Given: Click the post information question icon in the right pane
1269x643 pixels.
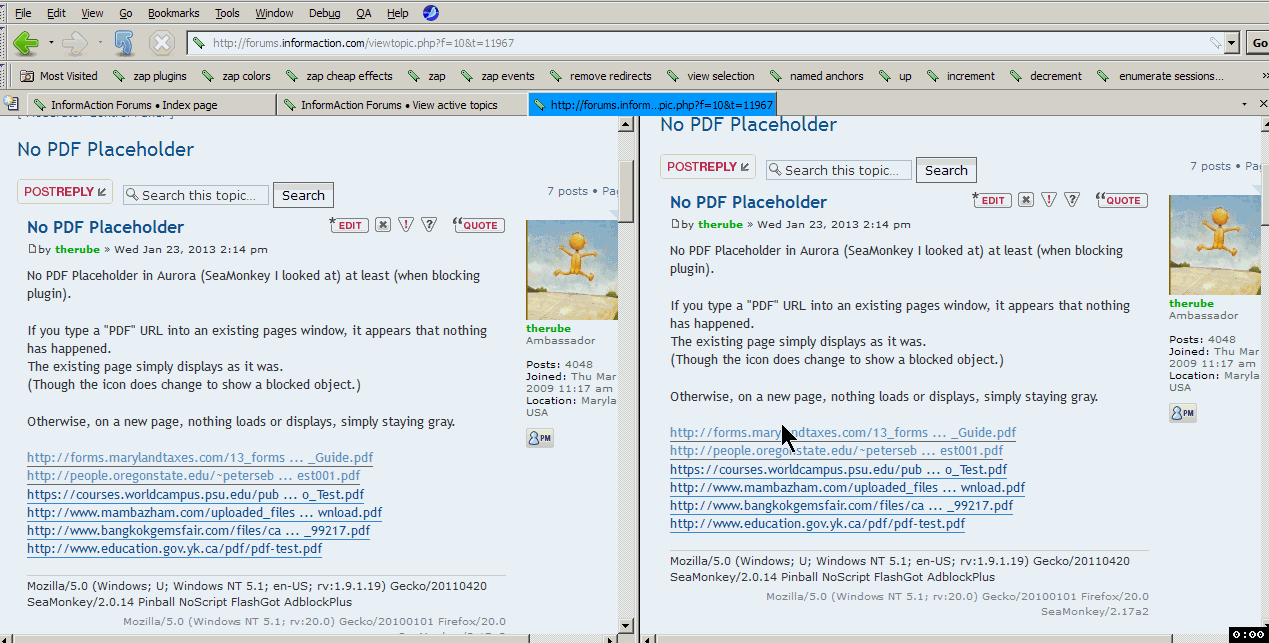Looking at the screenshot, I should [1072, 200].
